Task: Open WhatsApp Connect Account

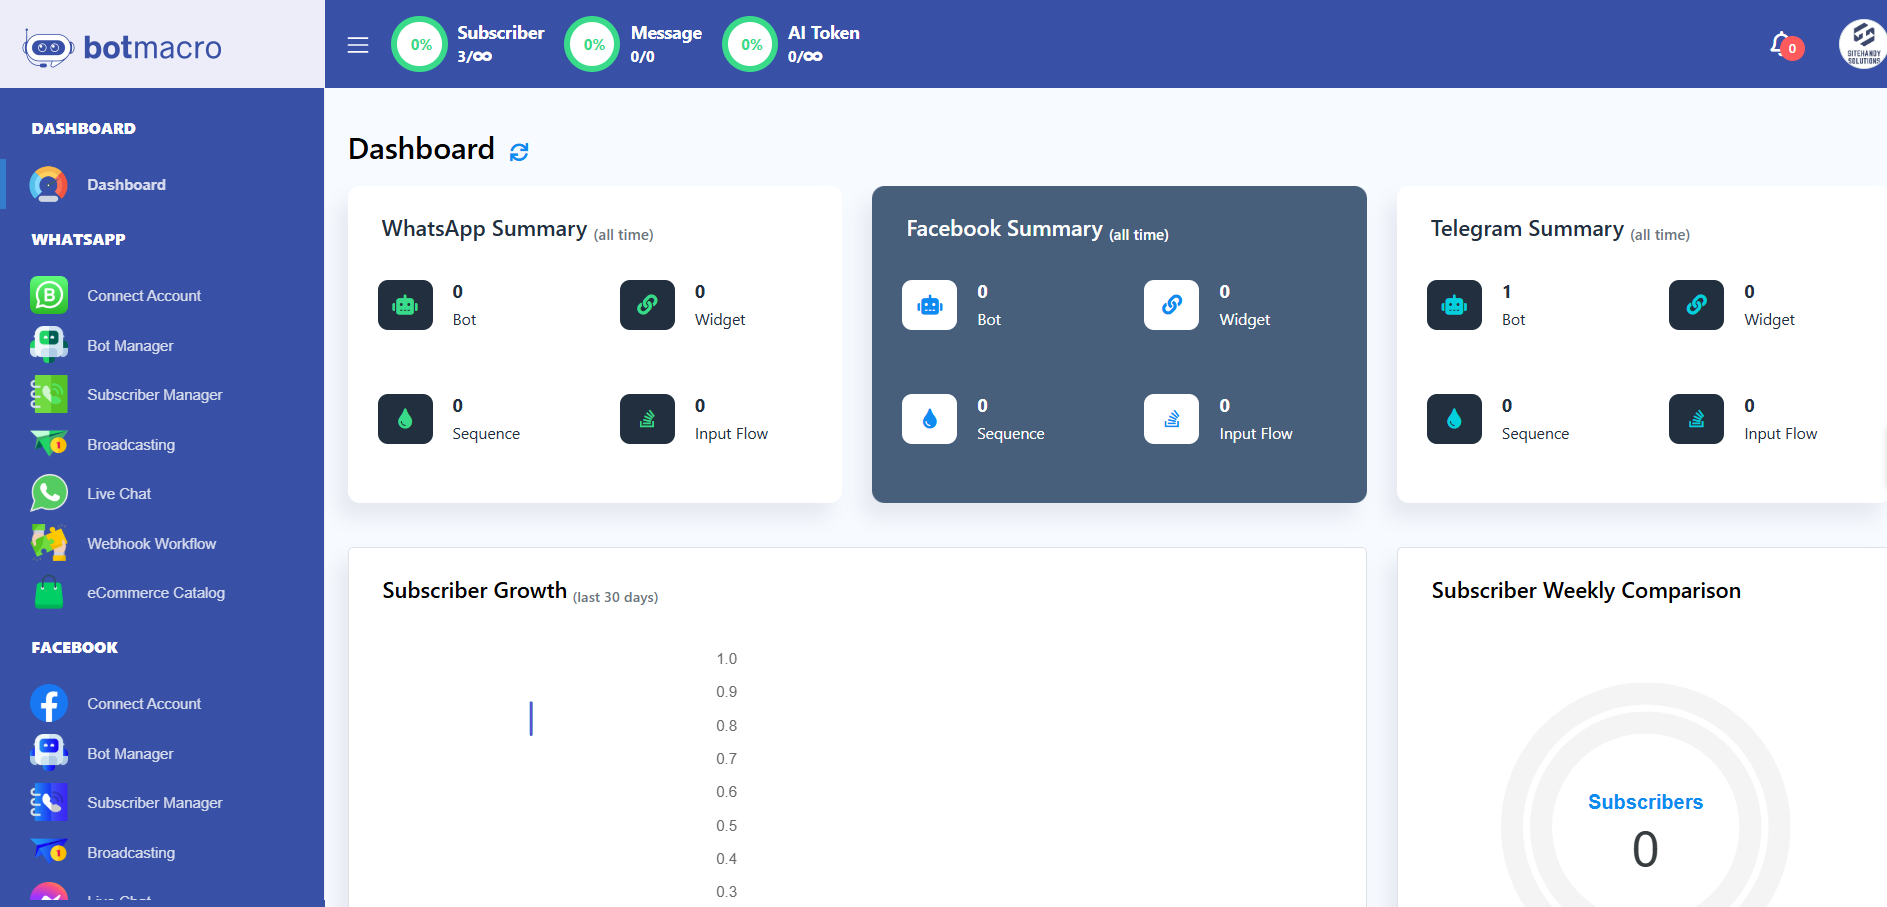Action: [144, 296]
